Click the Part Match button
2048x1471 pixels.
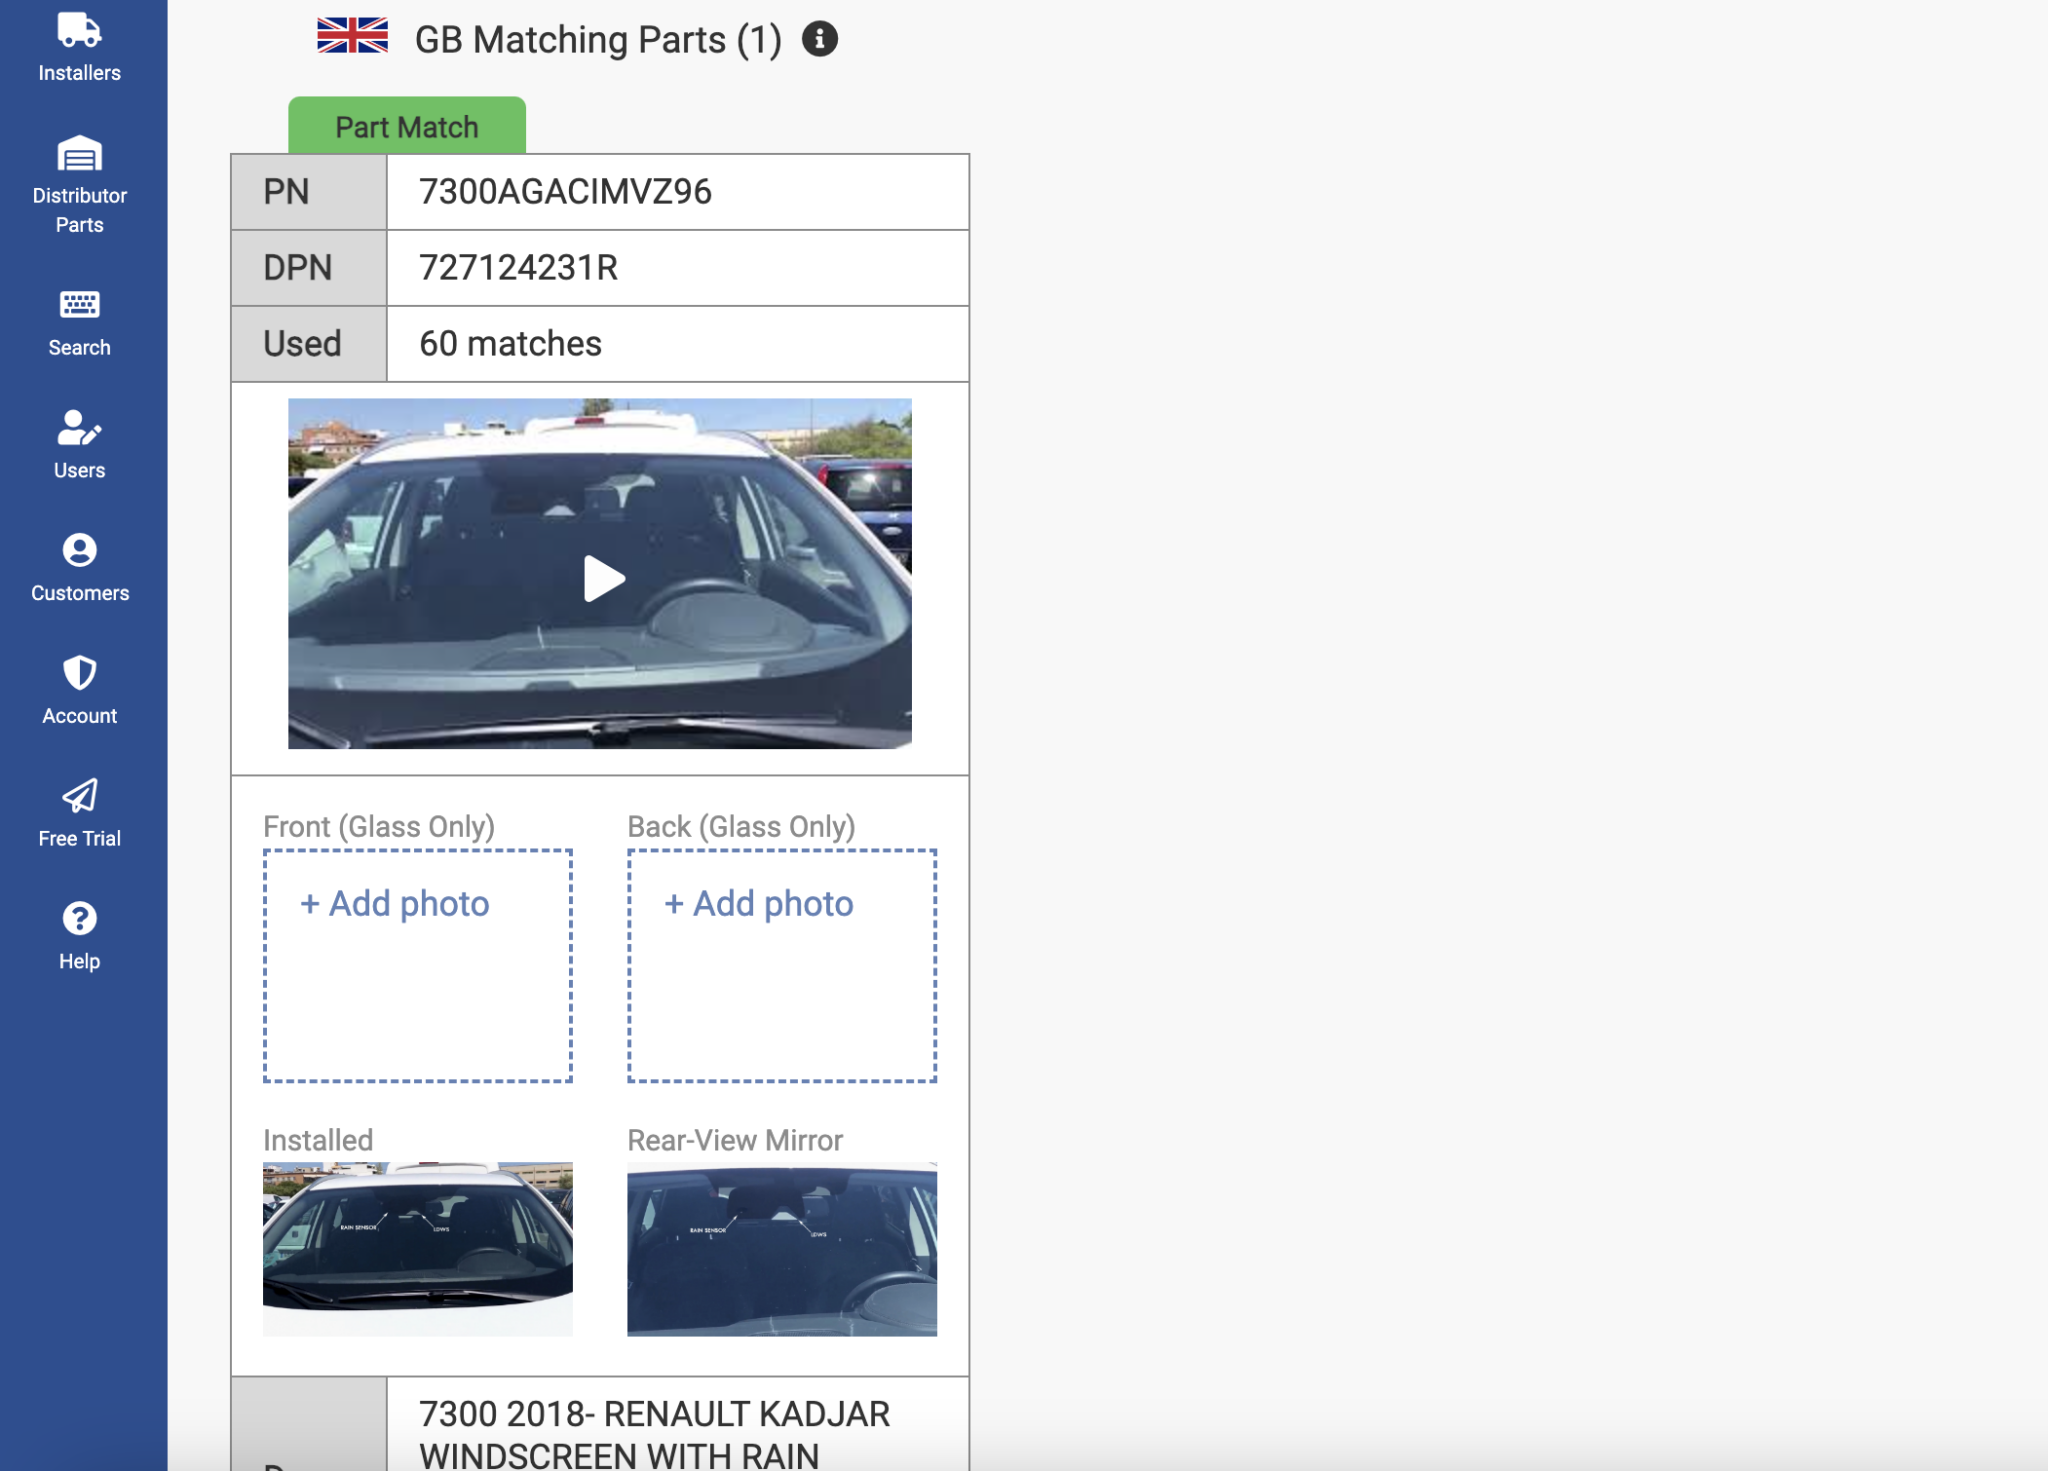coord(407,126)
